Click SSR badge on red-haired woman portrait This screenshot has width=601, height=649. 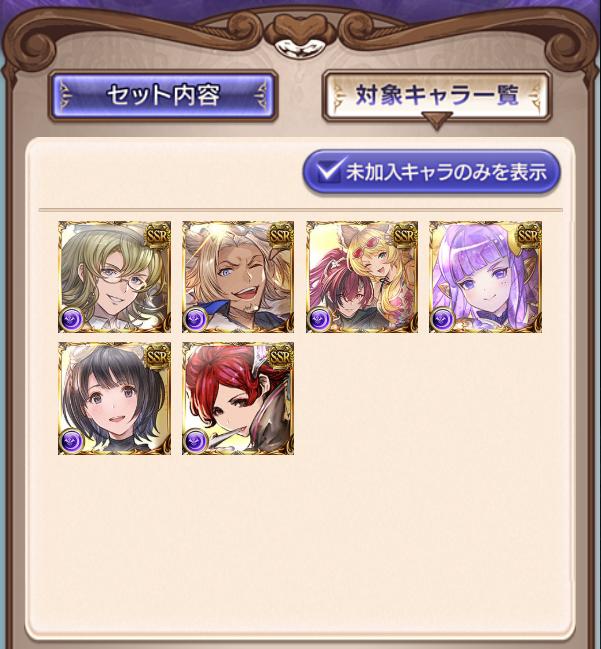[x=281, y=357]
